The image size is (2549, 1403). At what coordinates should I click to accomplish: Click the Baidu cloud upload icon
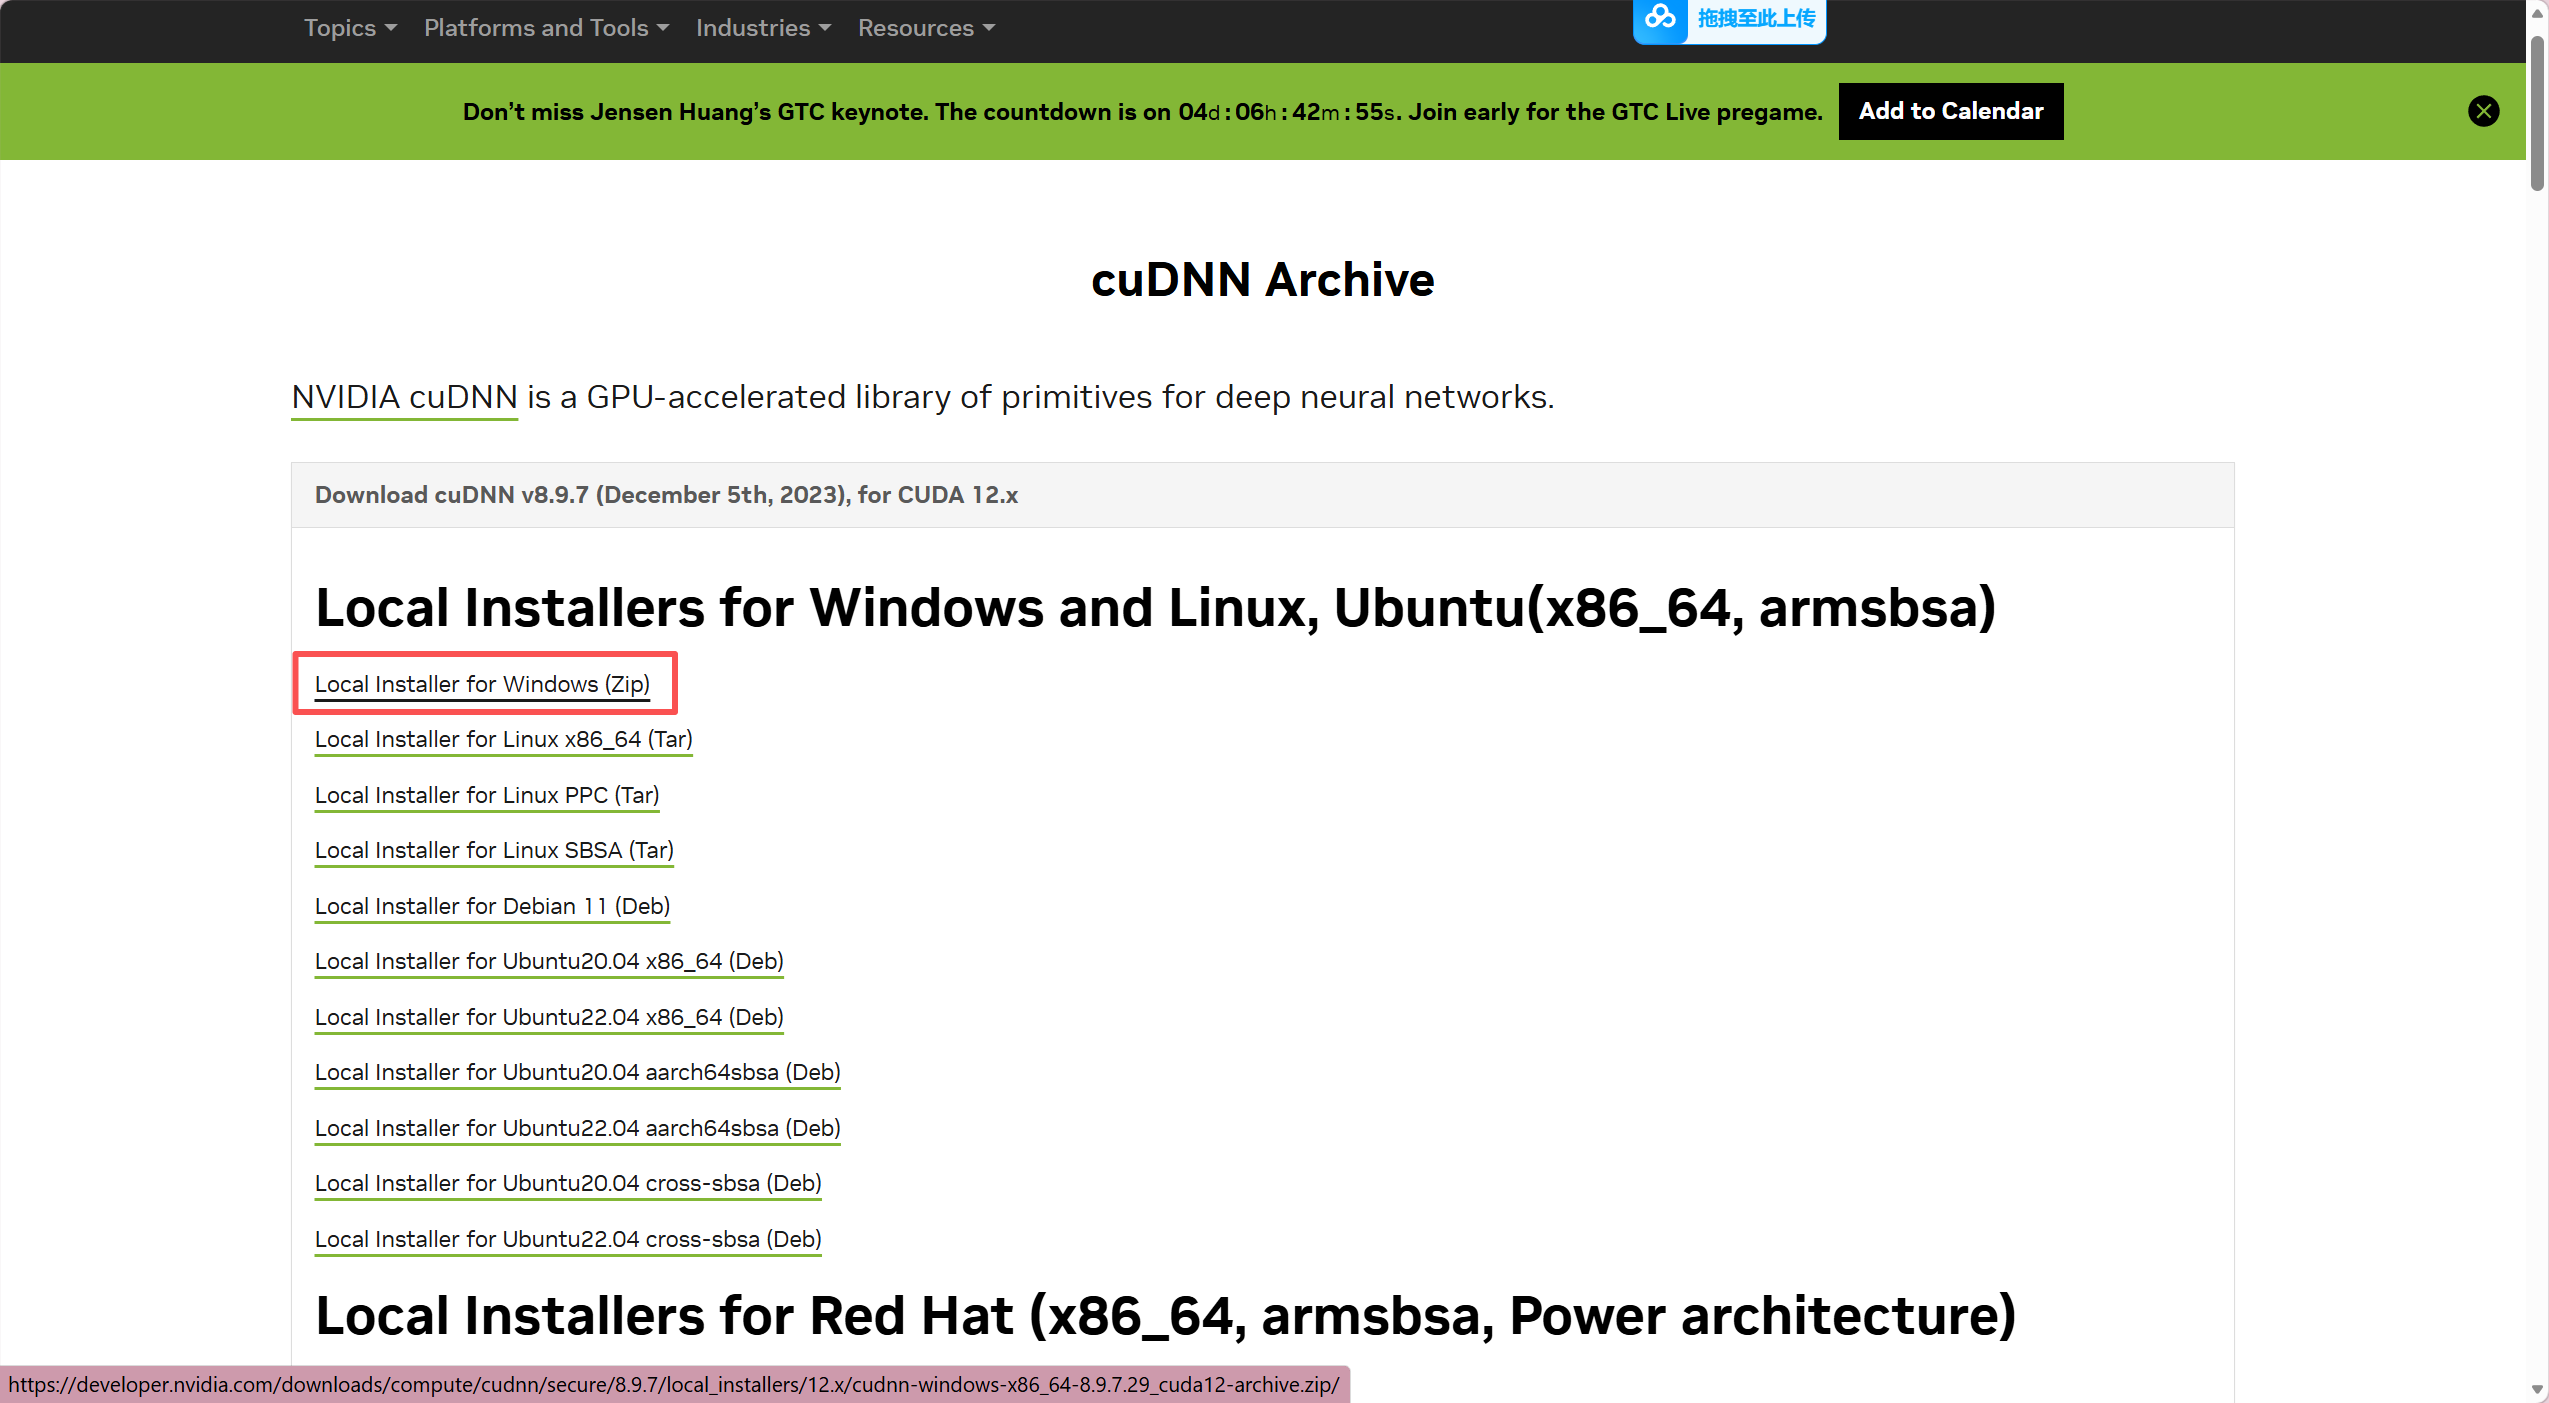pyautogui.click(x=1660, y=18)
